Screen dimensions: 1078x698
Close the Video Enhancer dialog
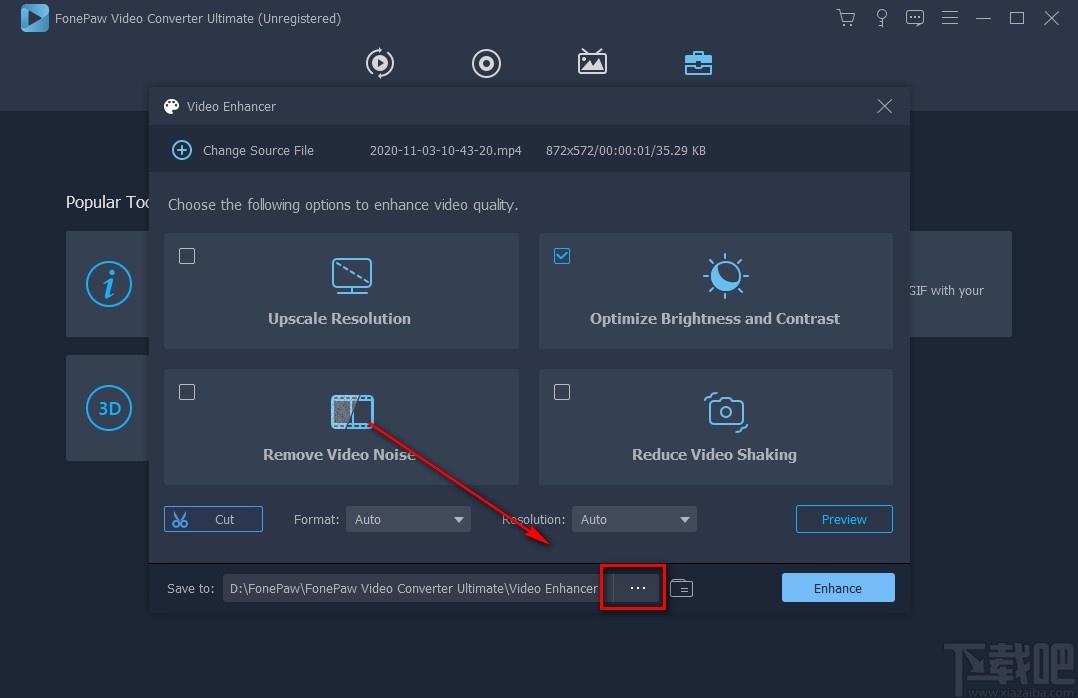[884, 106]
